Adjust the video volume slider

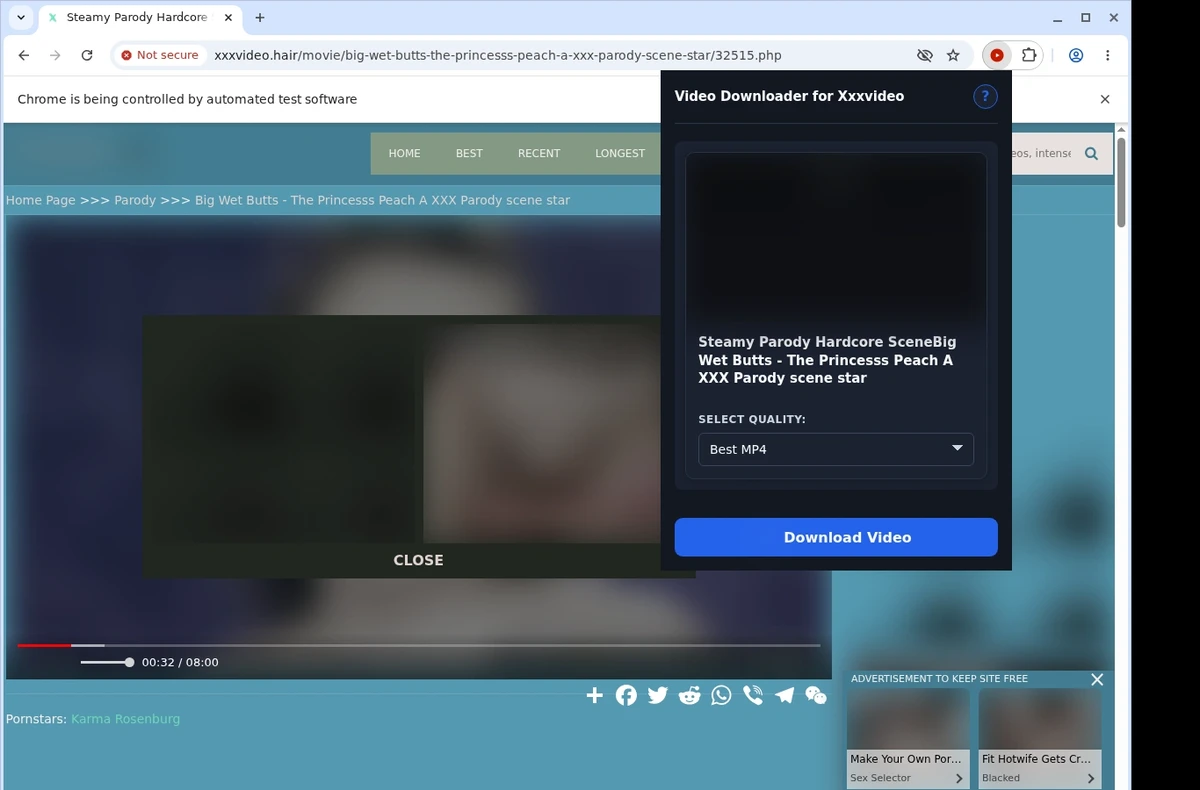[x=107, y=662]
